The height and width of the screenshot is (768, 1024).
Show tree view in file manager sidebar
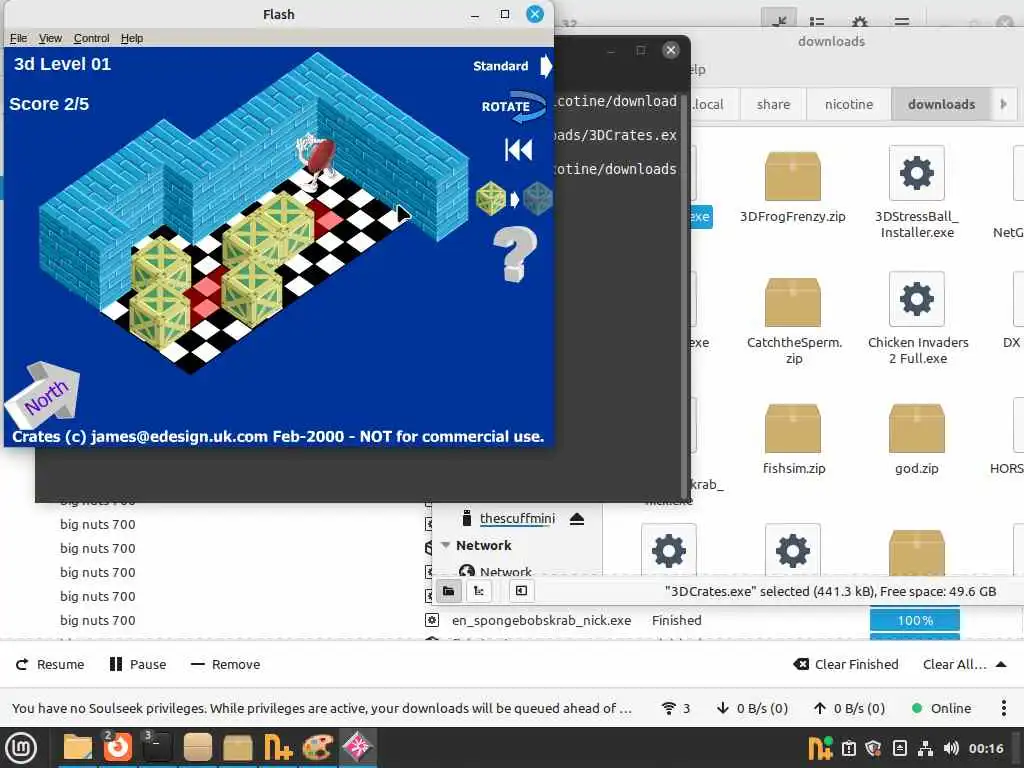click(479, 591)
